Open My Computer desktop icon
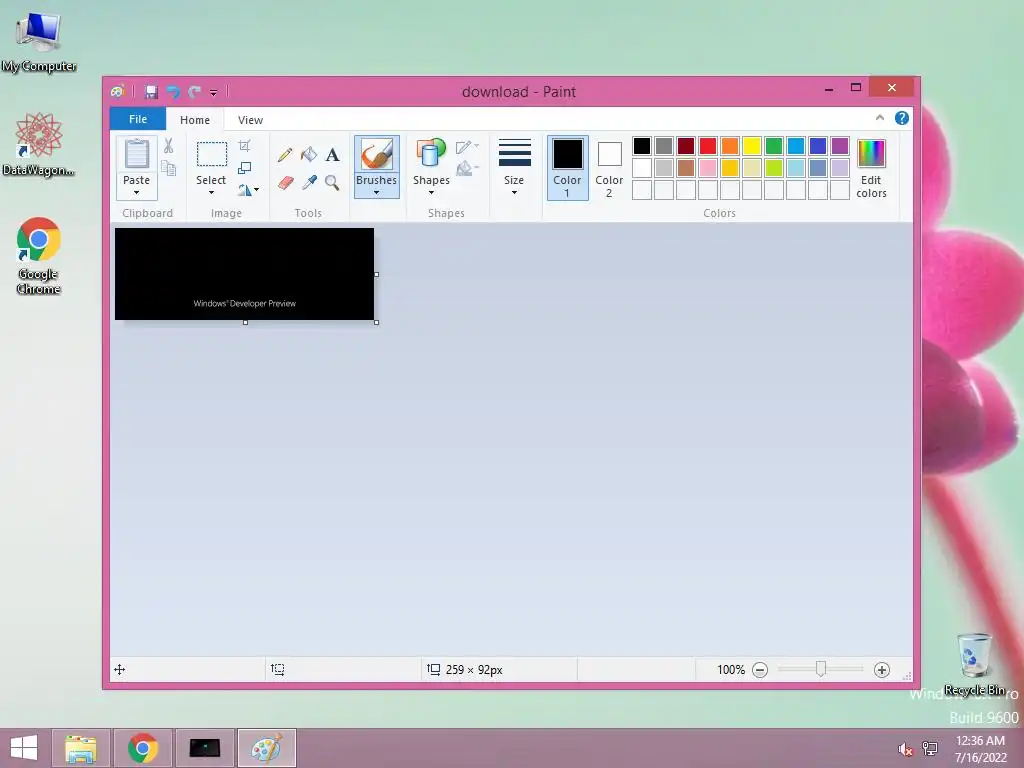Image resolution: width=1024 pixels, height=768 pixels. tap(39, 42)
